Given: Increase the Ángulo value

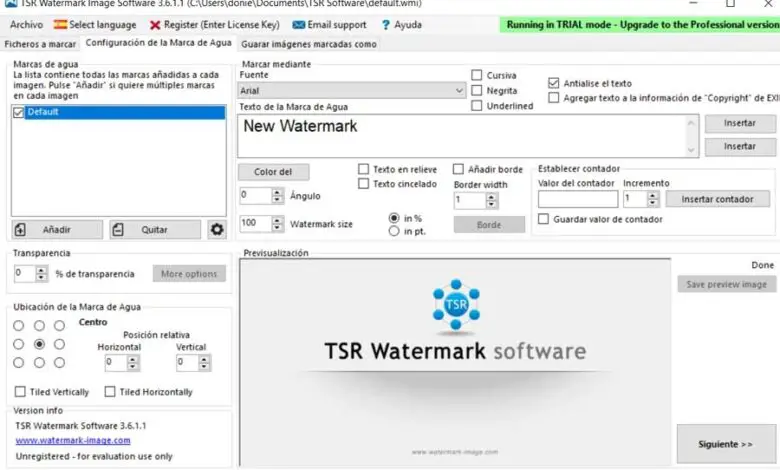Looking at the screenshot, I should [278, 192].
